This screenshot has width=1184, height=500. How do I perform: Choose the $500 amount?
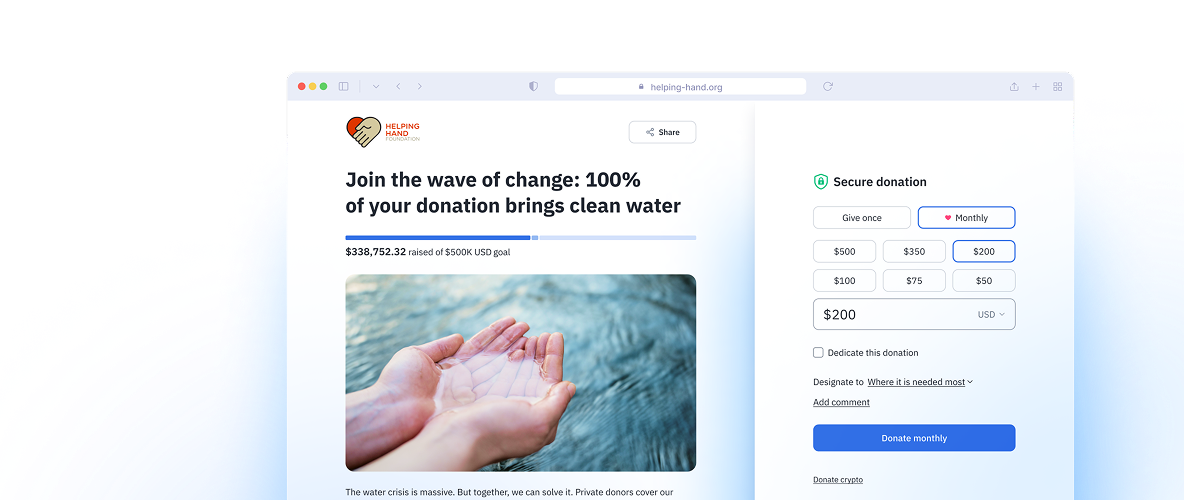[x=844, y=252]
